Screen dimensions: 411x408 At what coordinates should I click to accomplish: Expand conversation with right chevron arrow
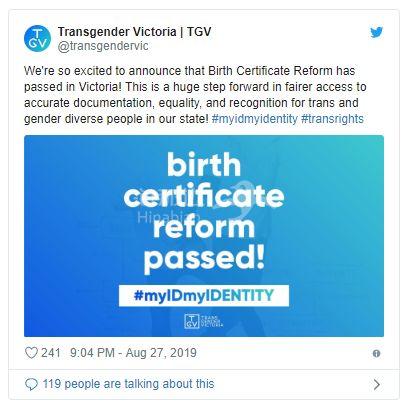coord(377,384)
